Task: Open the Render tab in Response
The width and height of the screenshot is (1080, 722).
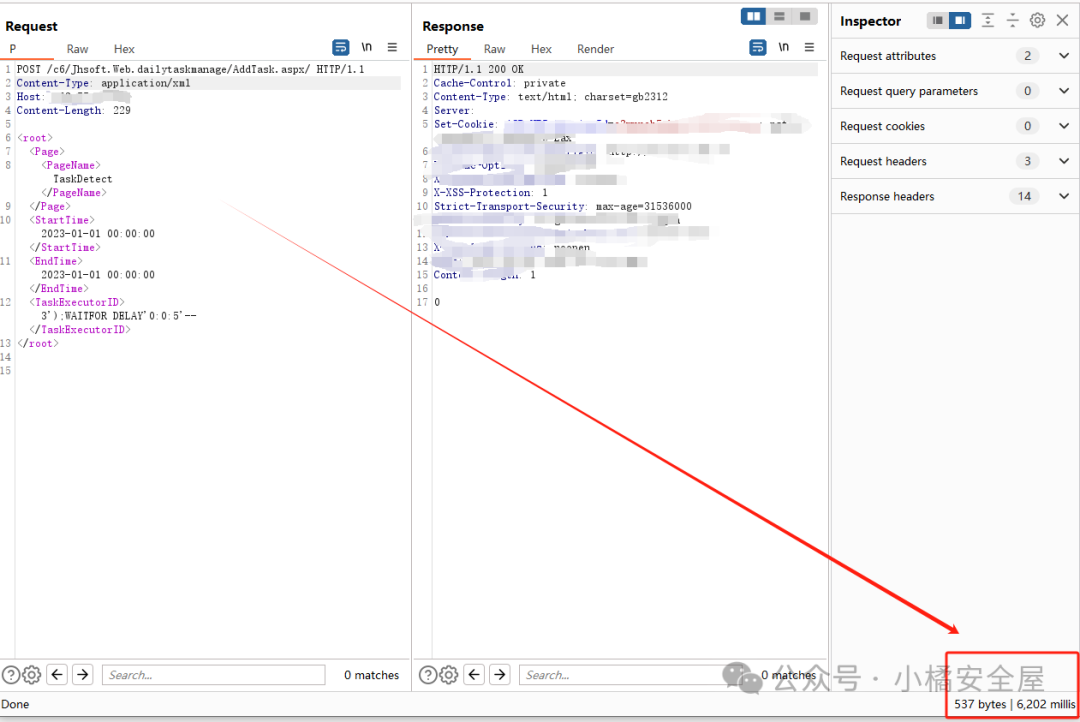Action: coord(595,49)
